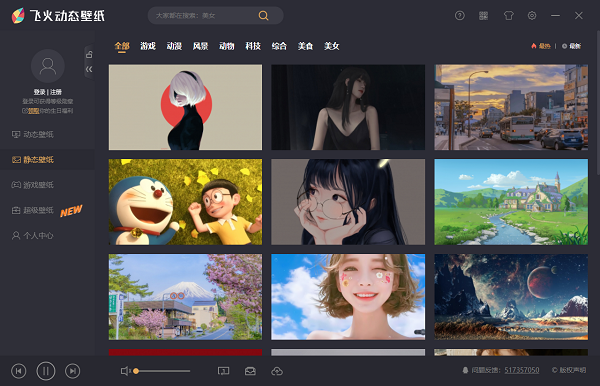
Task: Open the skin shirt icon
Action: pos(508,15)
